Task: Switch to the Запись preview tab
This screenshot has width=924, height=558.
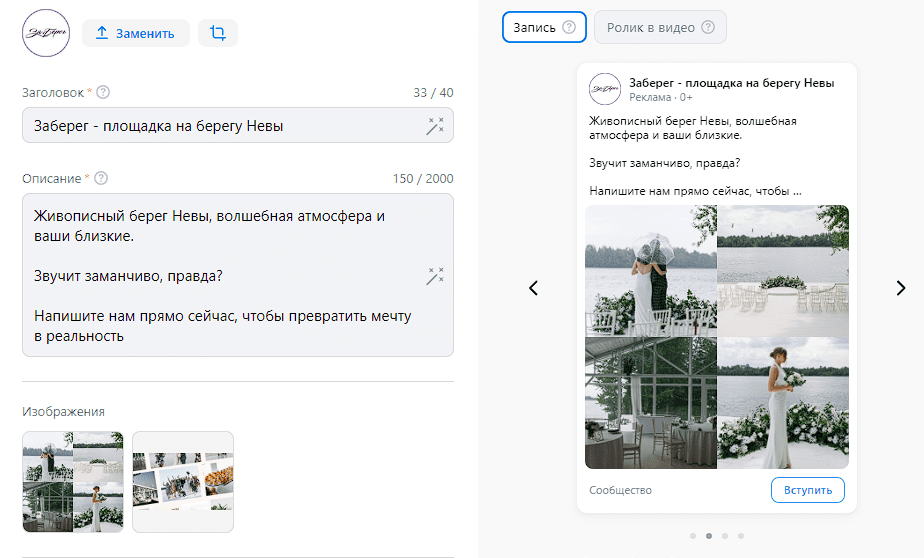Action: pos(544,27)
